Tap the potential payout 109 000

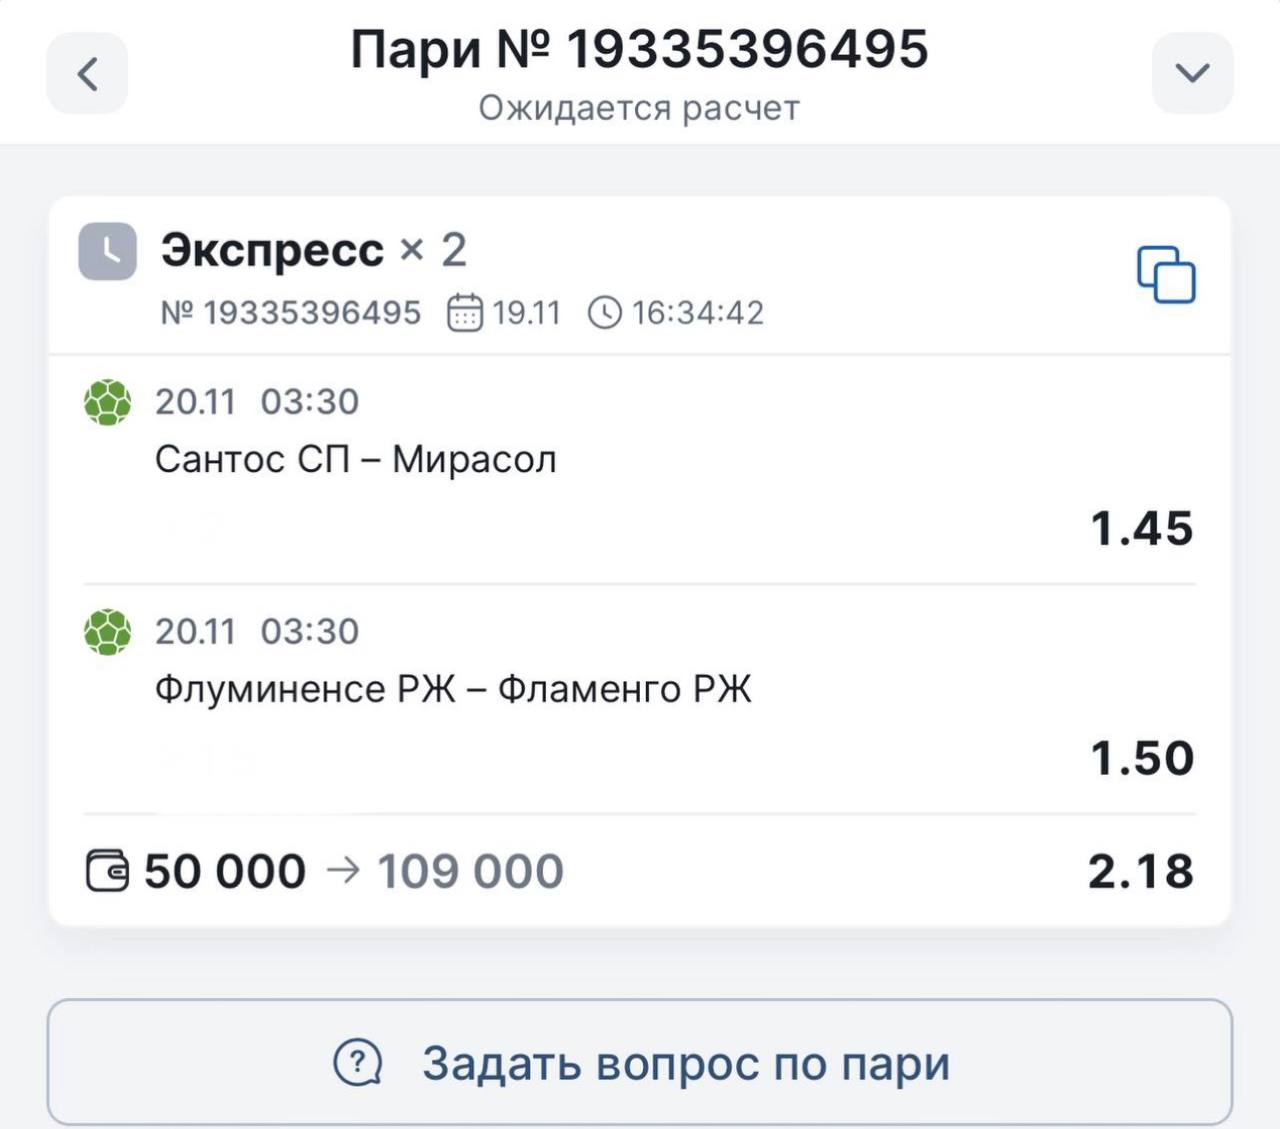point(470,872)
